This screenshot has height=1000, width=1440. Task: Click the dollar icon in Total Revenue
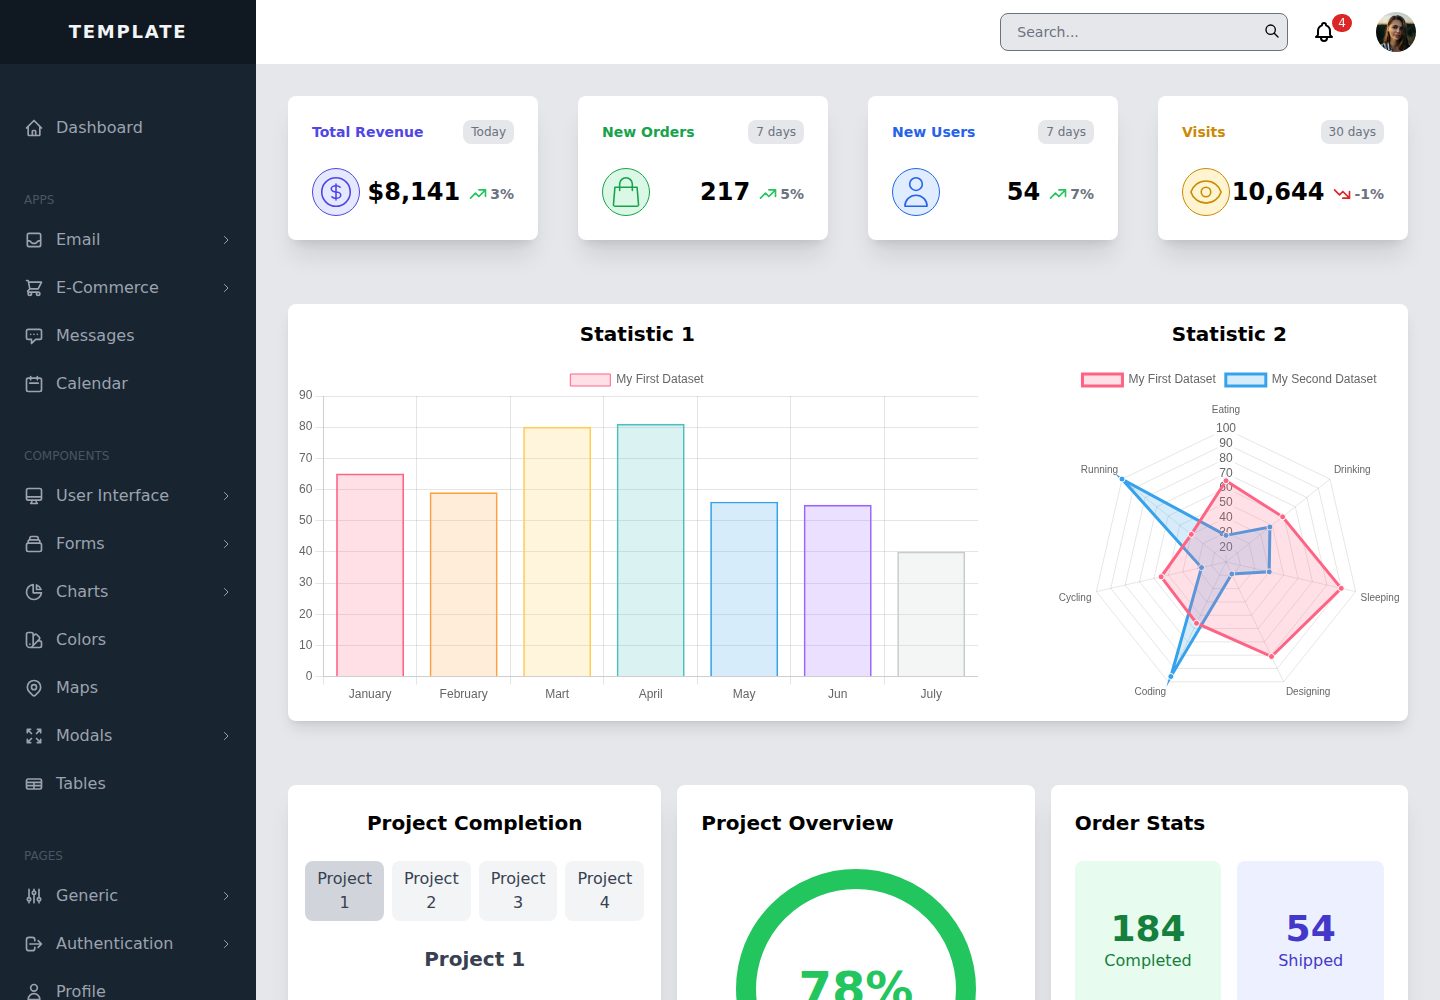point(336,192)
